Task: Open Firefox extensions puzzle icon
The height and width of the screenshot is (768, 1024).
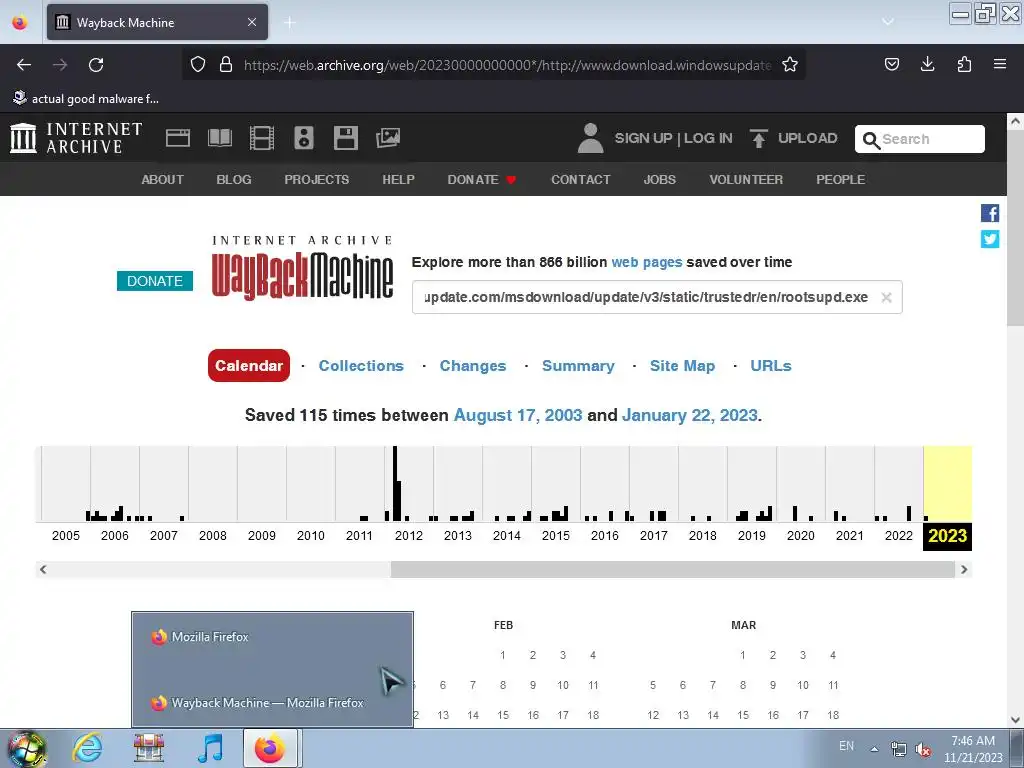Action: point(964,64)
